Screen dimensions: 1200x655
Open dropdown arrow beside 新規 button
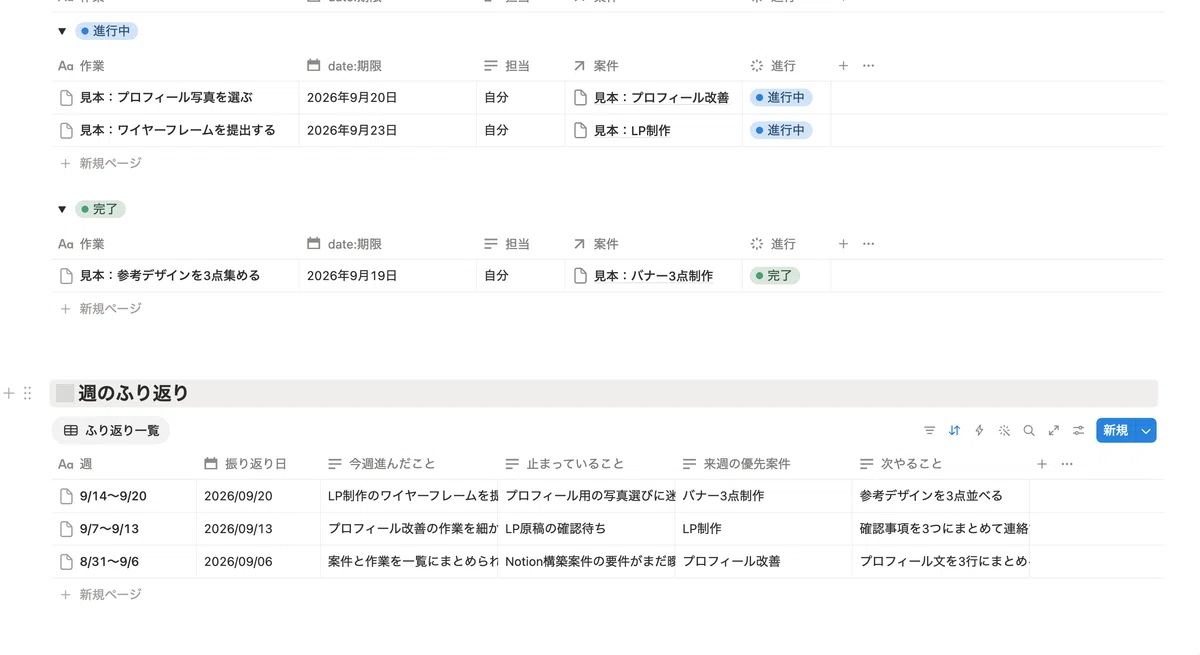1146,431
